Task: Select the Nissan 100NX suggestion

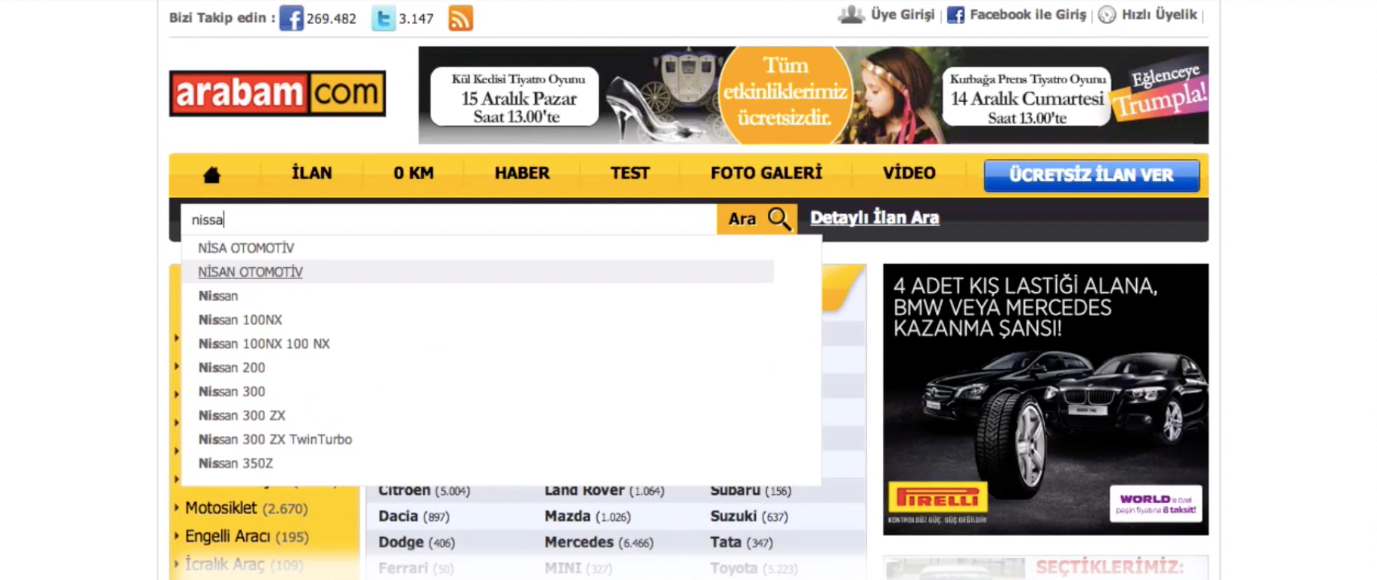Action: [x=240, y=320]
